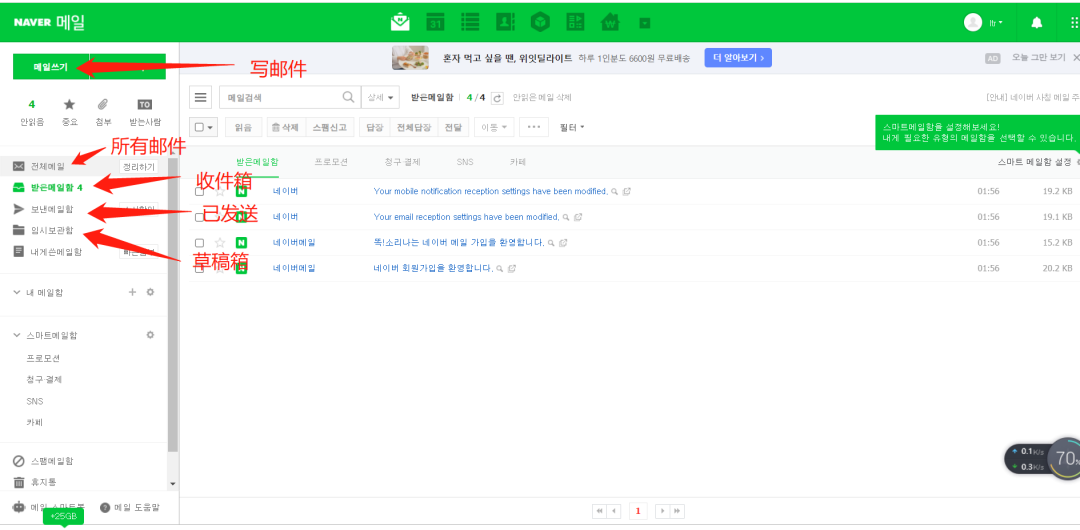Click 더 알아보기 in the ad
Image resolution: width=1080 pixels, height=530 pixels.
(x=738, y=58)
